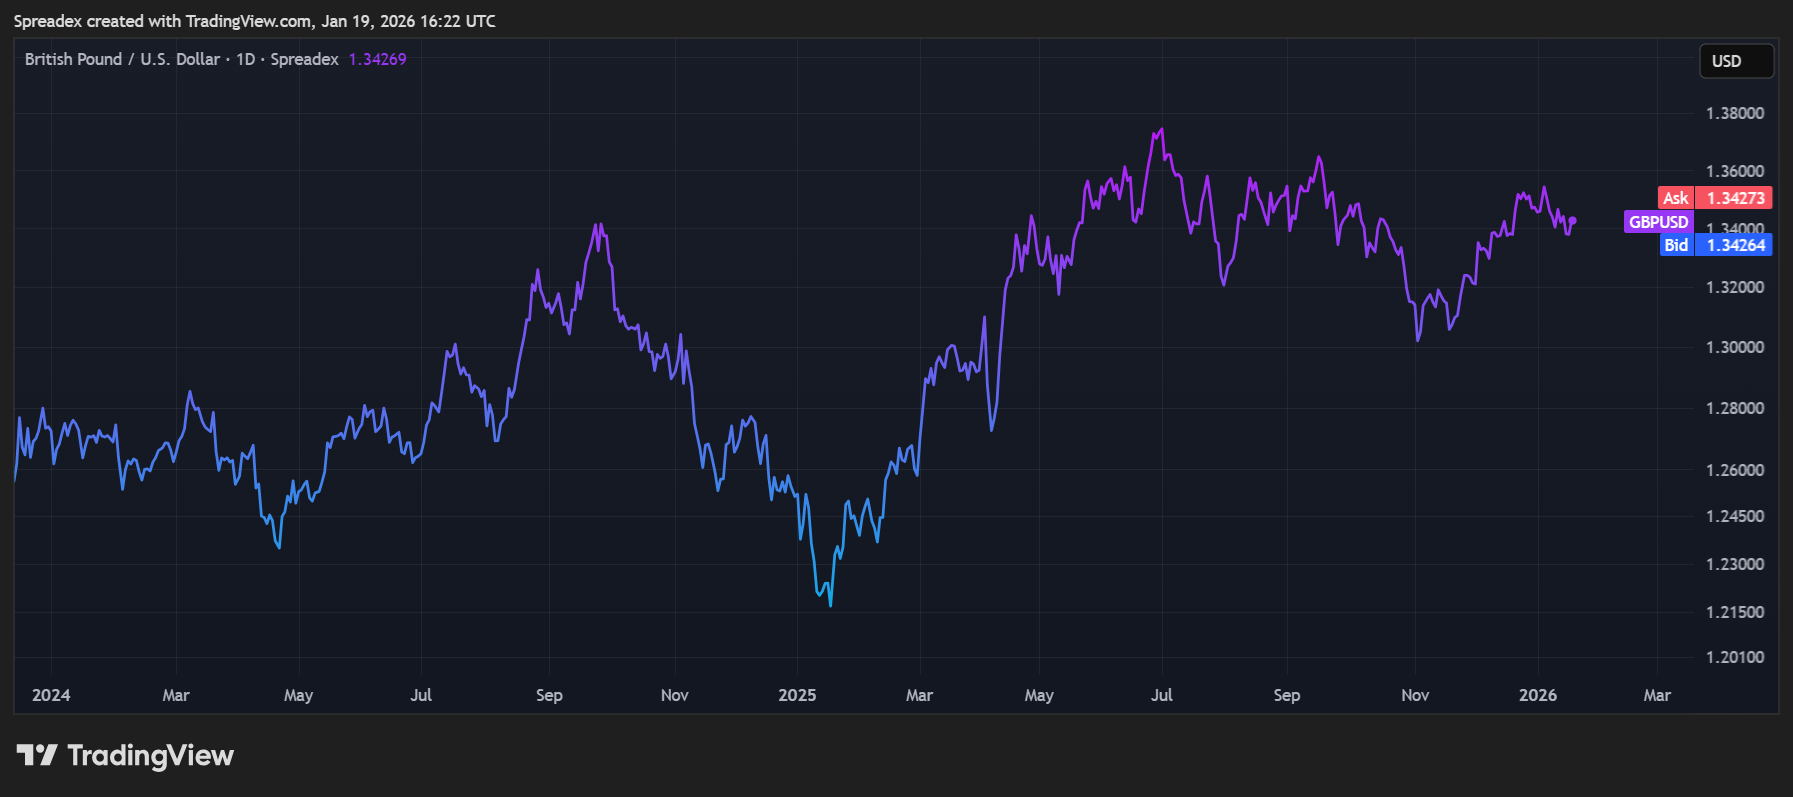Click the 2025 time axis label

pyautogui.click(x=797, y=695)
